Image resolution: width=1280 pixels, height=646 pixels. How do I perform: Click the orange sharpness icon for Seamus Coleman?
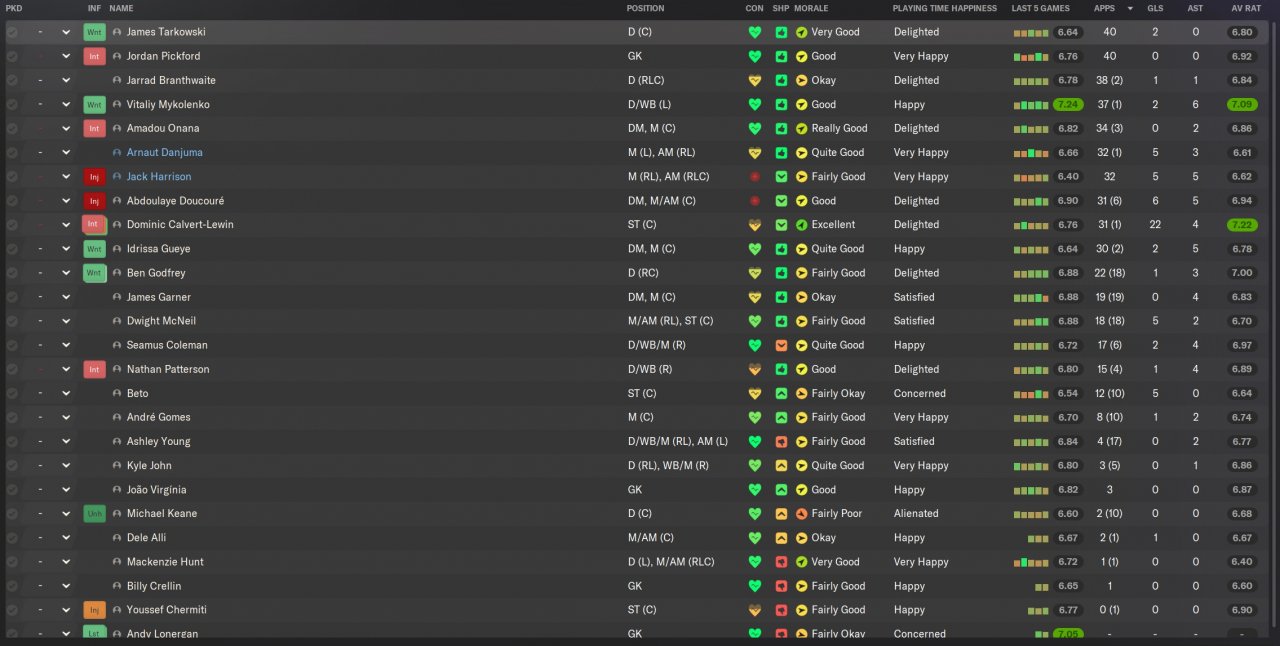point(781,345)
